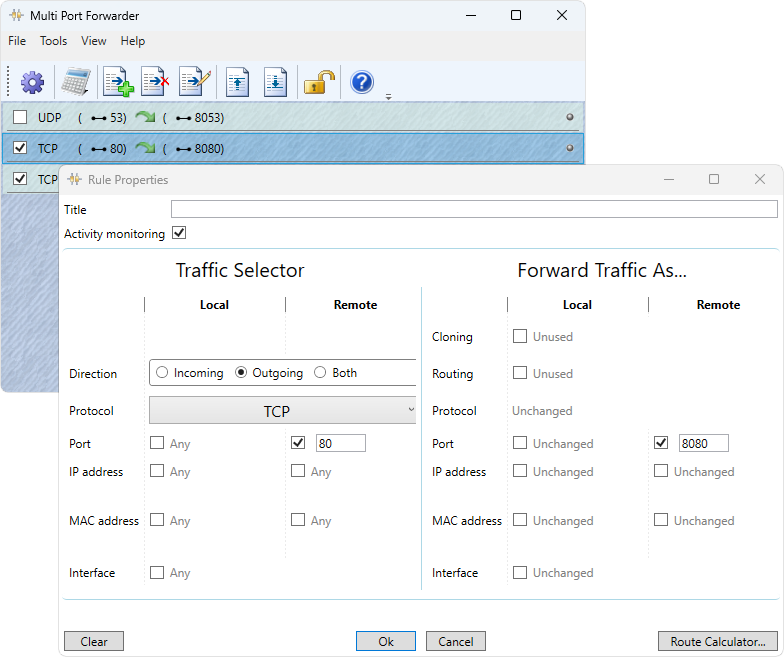Viewport: 784px width, 657px height.
Task: Open the File menu
Action: 17,41
